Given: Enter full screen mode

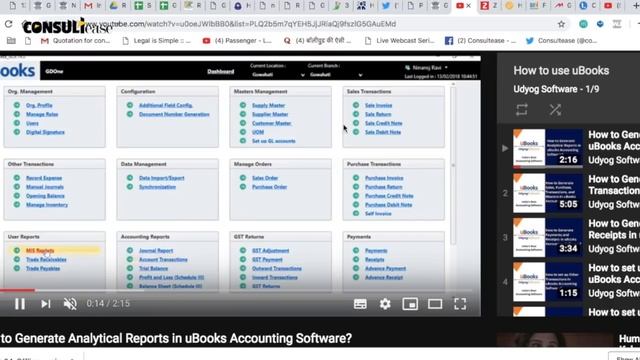Looking at the screenshot, I should pyautogui.click(x=460, y=304).
